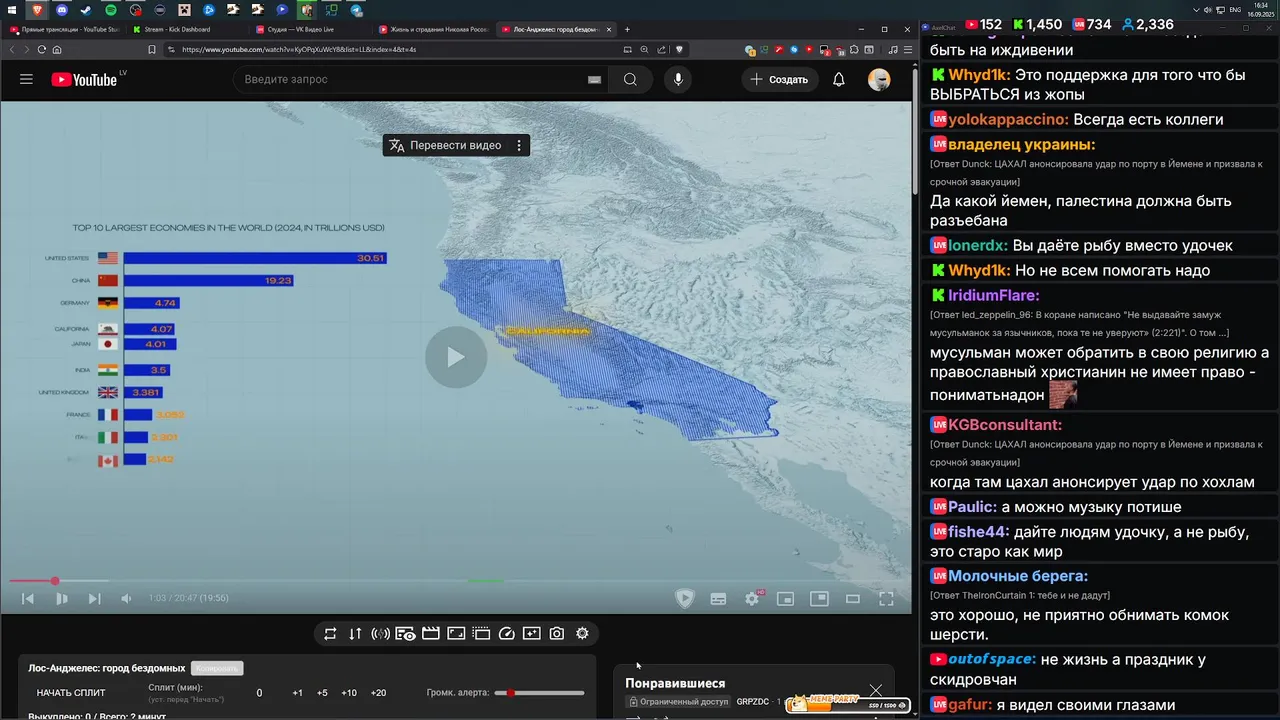Screen dimensions: 1280x720
Task: Toggle the loop button under player
Action: tap(330, 633)
